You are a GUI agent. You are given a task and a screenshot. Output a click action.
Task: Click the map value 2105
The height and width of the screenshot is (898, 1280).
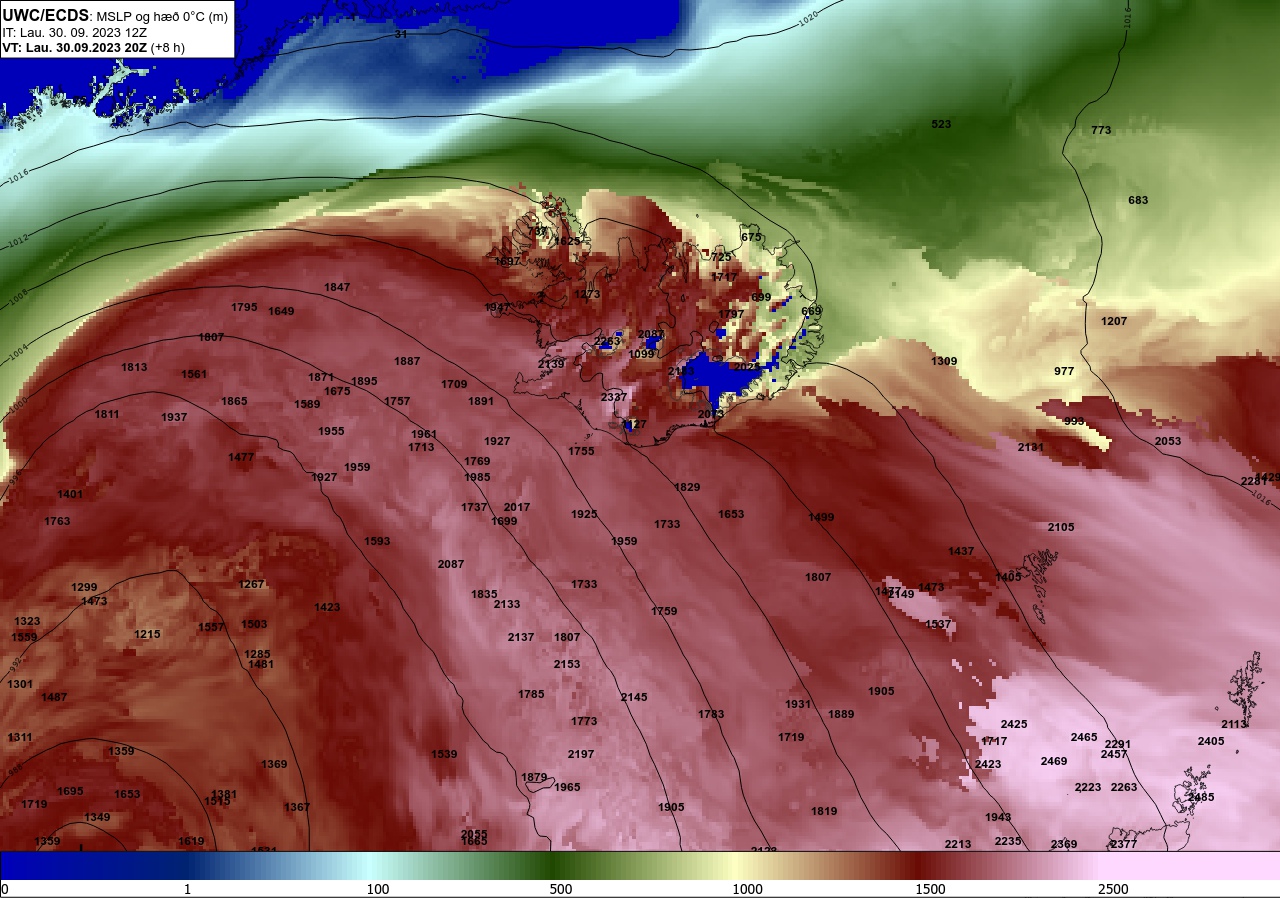coord(1061,527)
